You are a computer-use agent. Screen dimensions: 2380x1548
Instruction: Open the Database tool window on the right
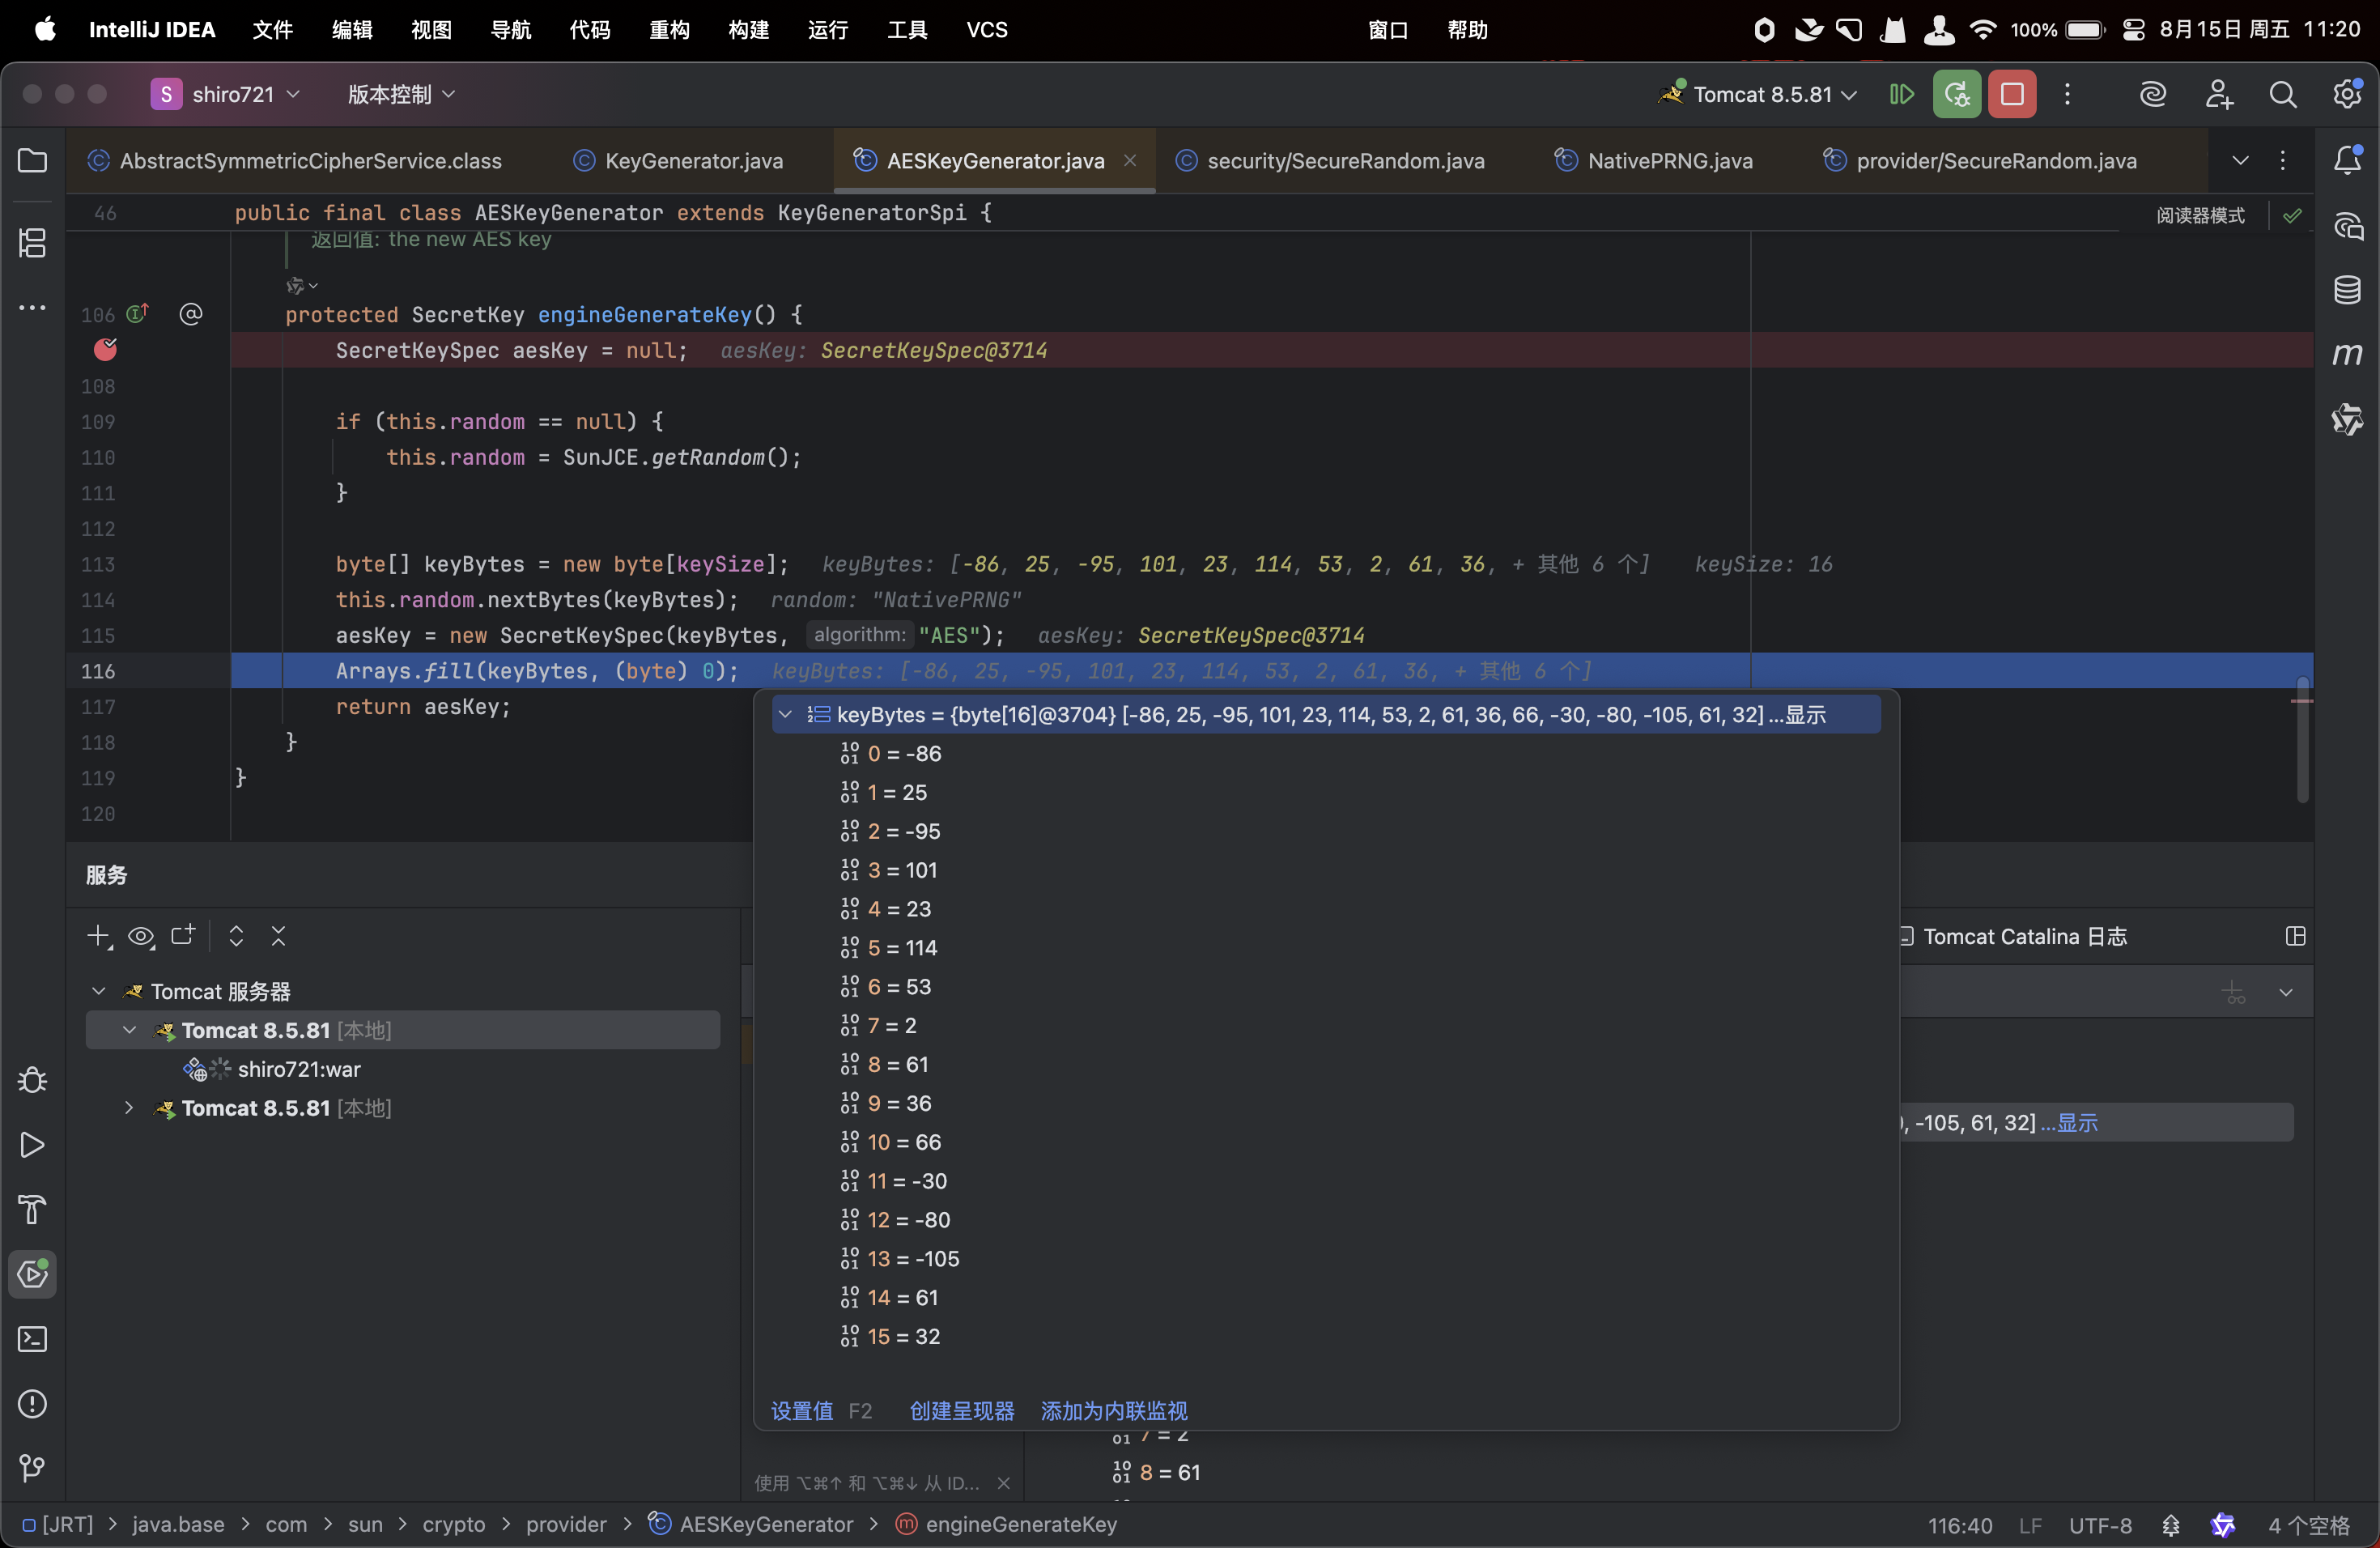(2346, 290)
